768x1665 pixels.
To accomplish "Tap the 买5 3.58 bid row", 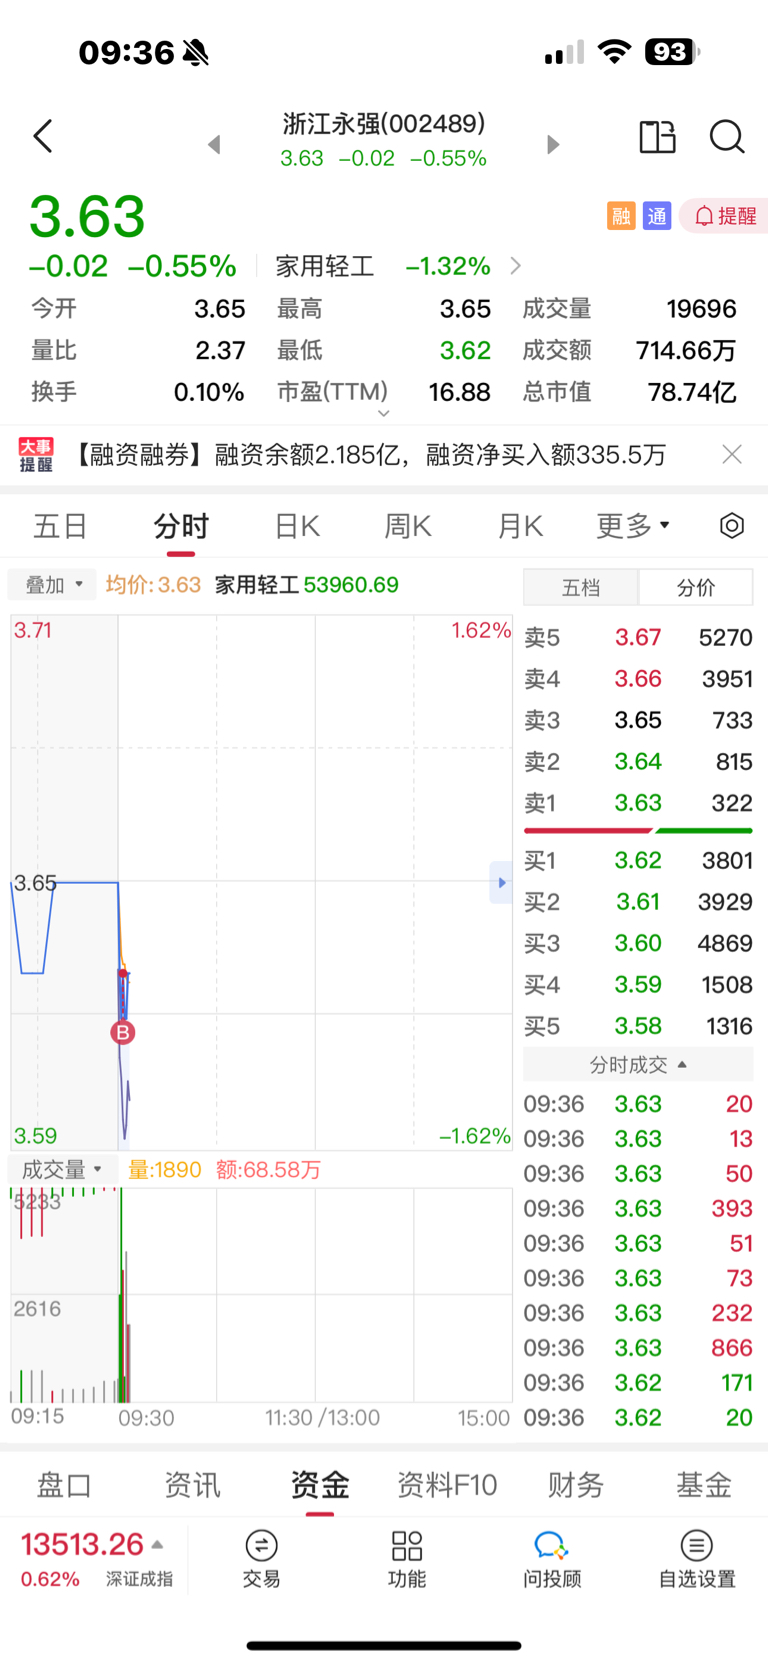I will tap(638, 1026).
